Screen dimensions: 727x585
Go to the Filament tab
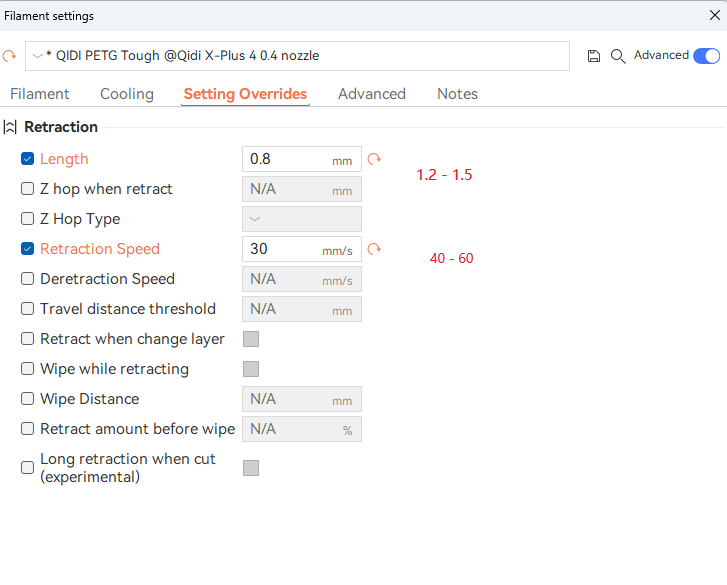pos(40,94)
